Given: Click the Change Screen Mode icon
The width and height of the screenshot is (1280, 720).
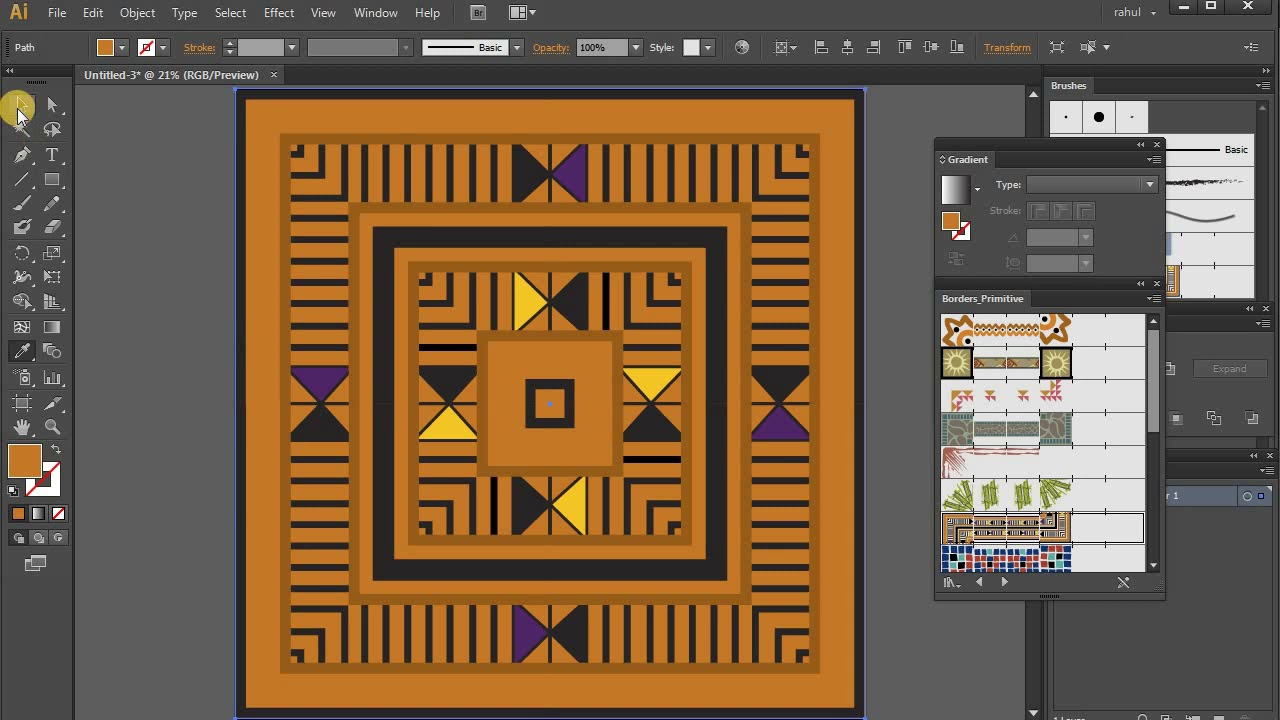Looking at the screenshot, I should [x=36, y=564].
